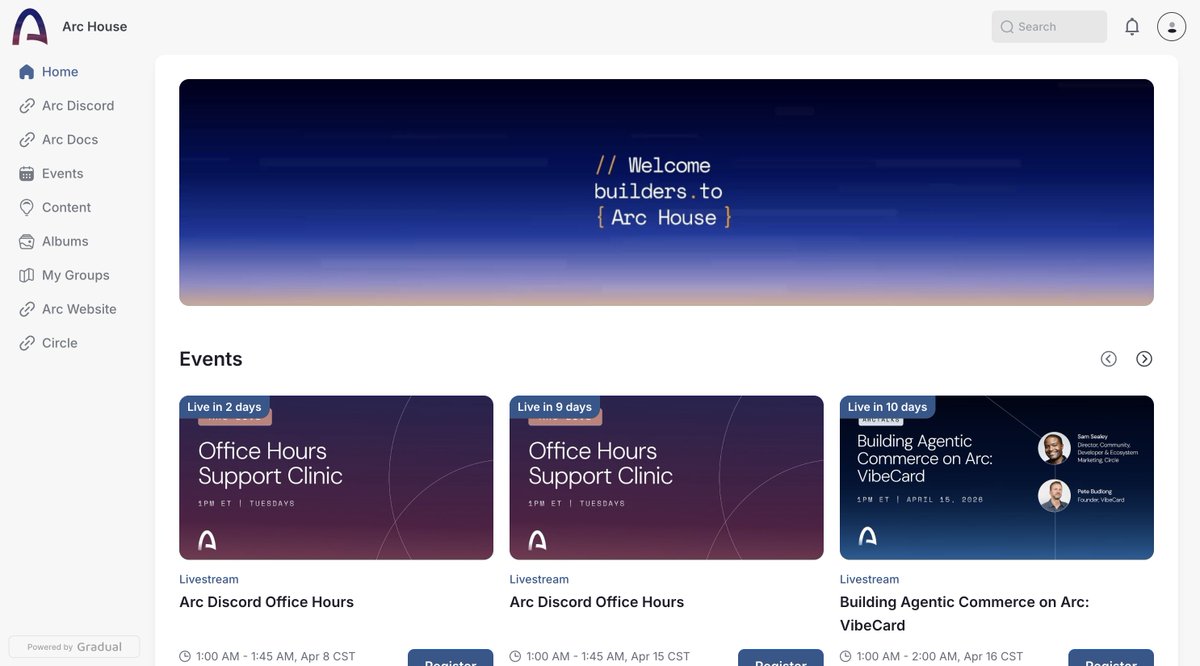Register for the Apr 8 Office Hours event
This screenshot has height=666, width=1200.
pos(450,659)
